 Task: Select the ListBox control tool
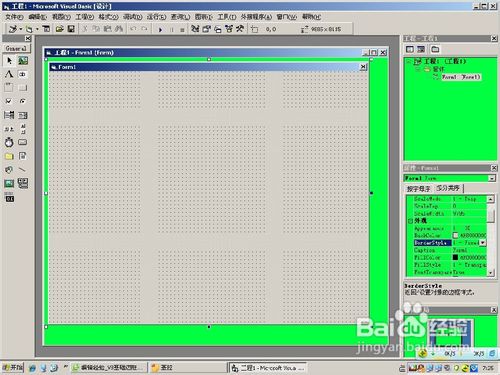[x=23, y=115]
